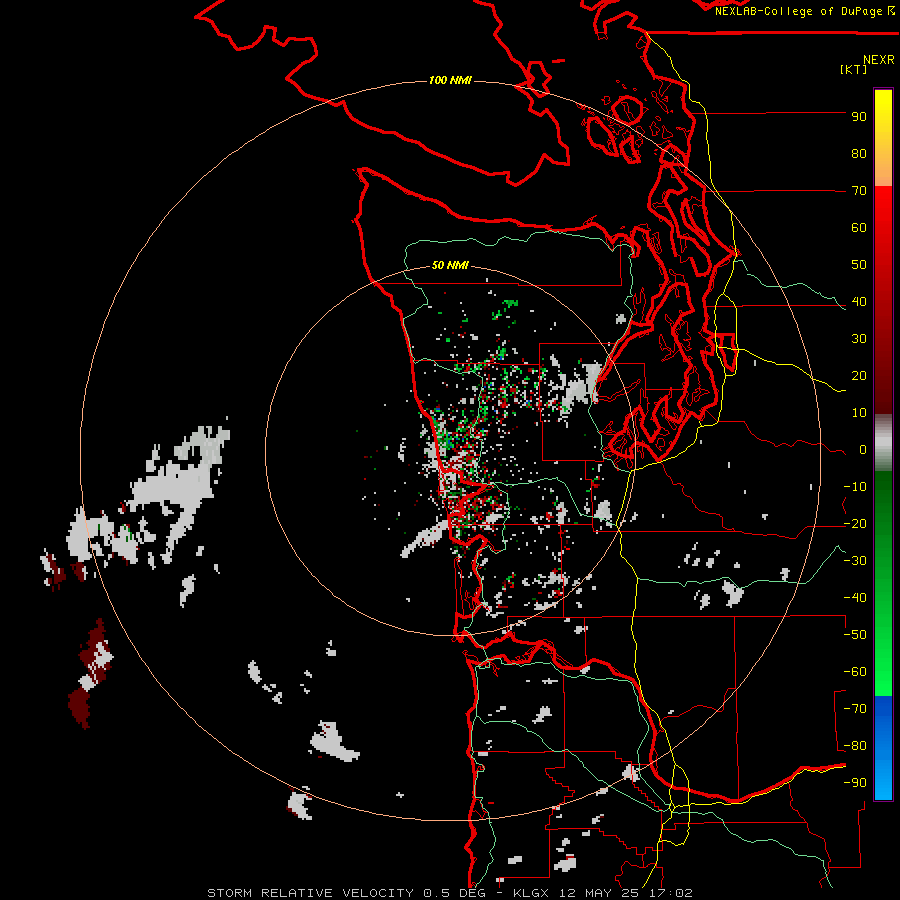Pick the gray zero-velocity segment of the color bar
900x900 pixels.
tap(883, 443)
